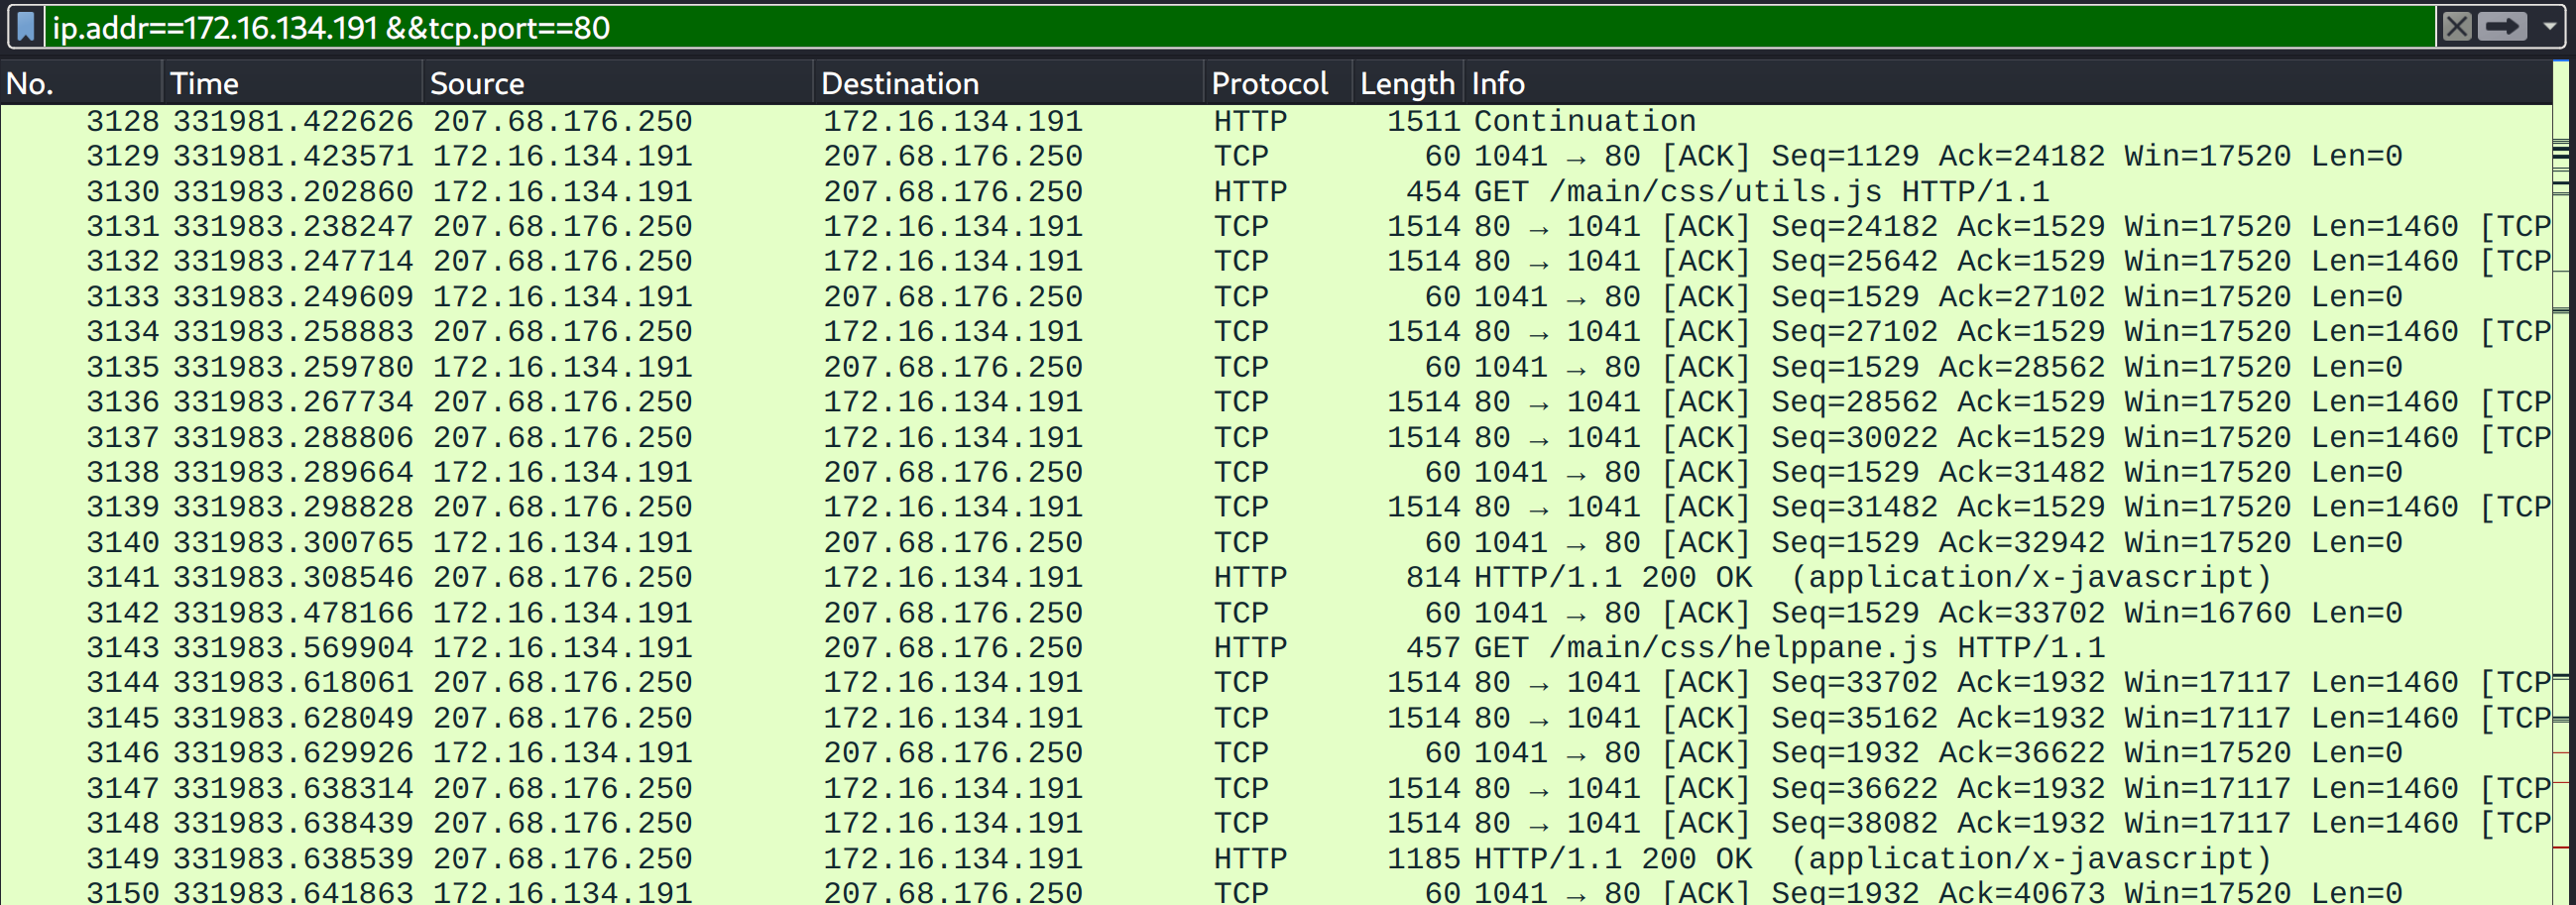
Task: Select packet 3143 GET /main/css/helppane.js
Action: click(1276, 647)
